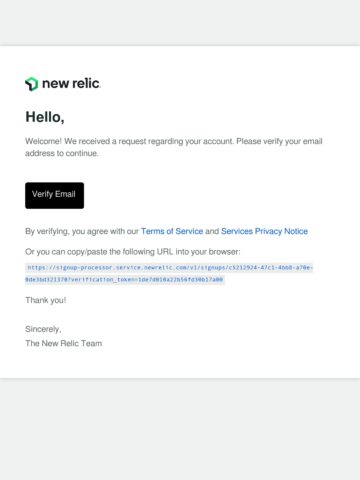Click the gray footer area below the email
Screen dimensions: 360x480
pos(180,429)
